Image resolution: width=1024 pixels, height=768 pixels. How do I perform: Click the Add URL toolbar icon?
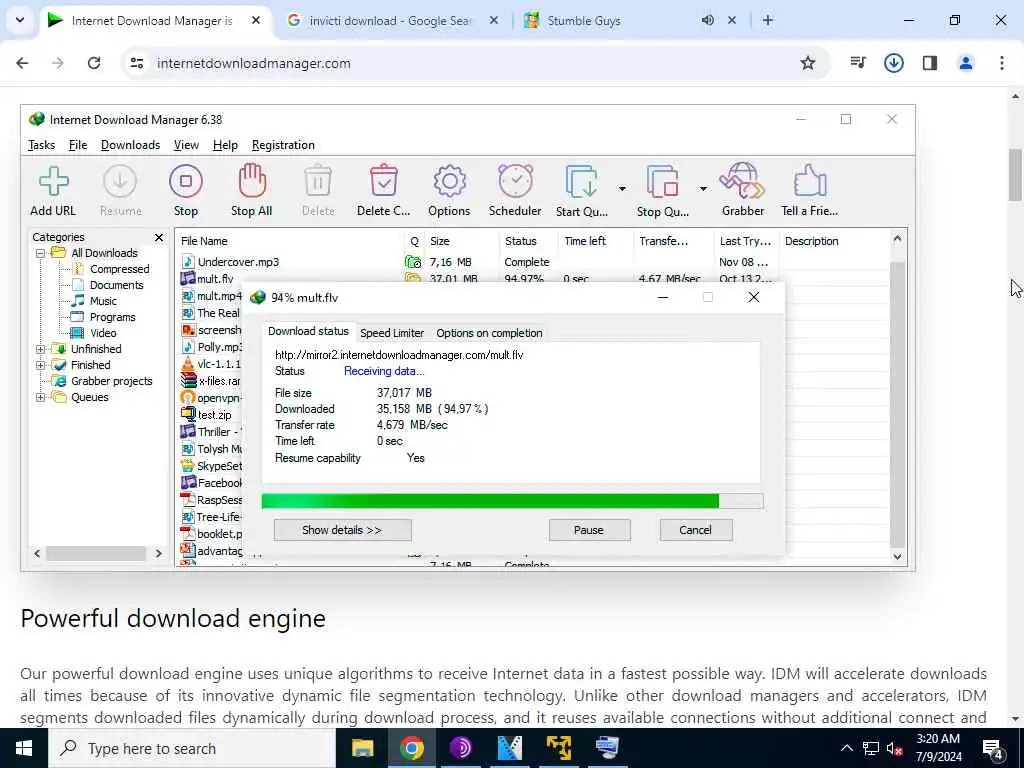pos(53,182)
